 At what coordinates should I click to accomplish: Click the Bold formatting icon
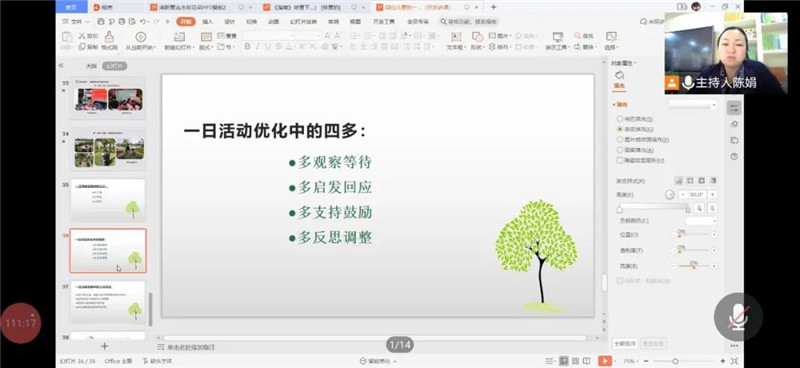point(247,46)
